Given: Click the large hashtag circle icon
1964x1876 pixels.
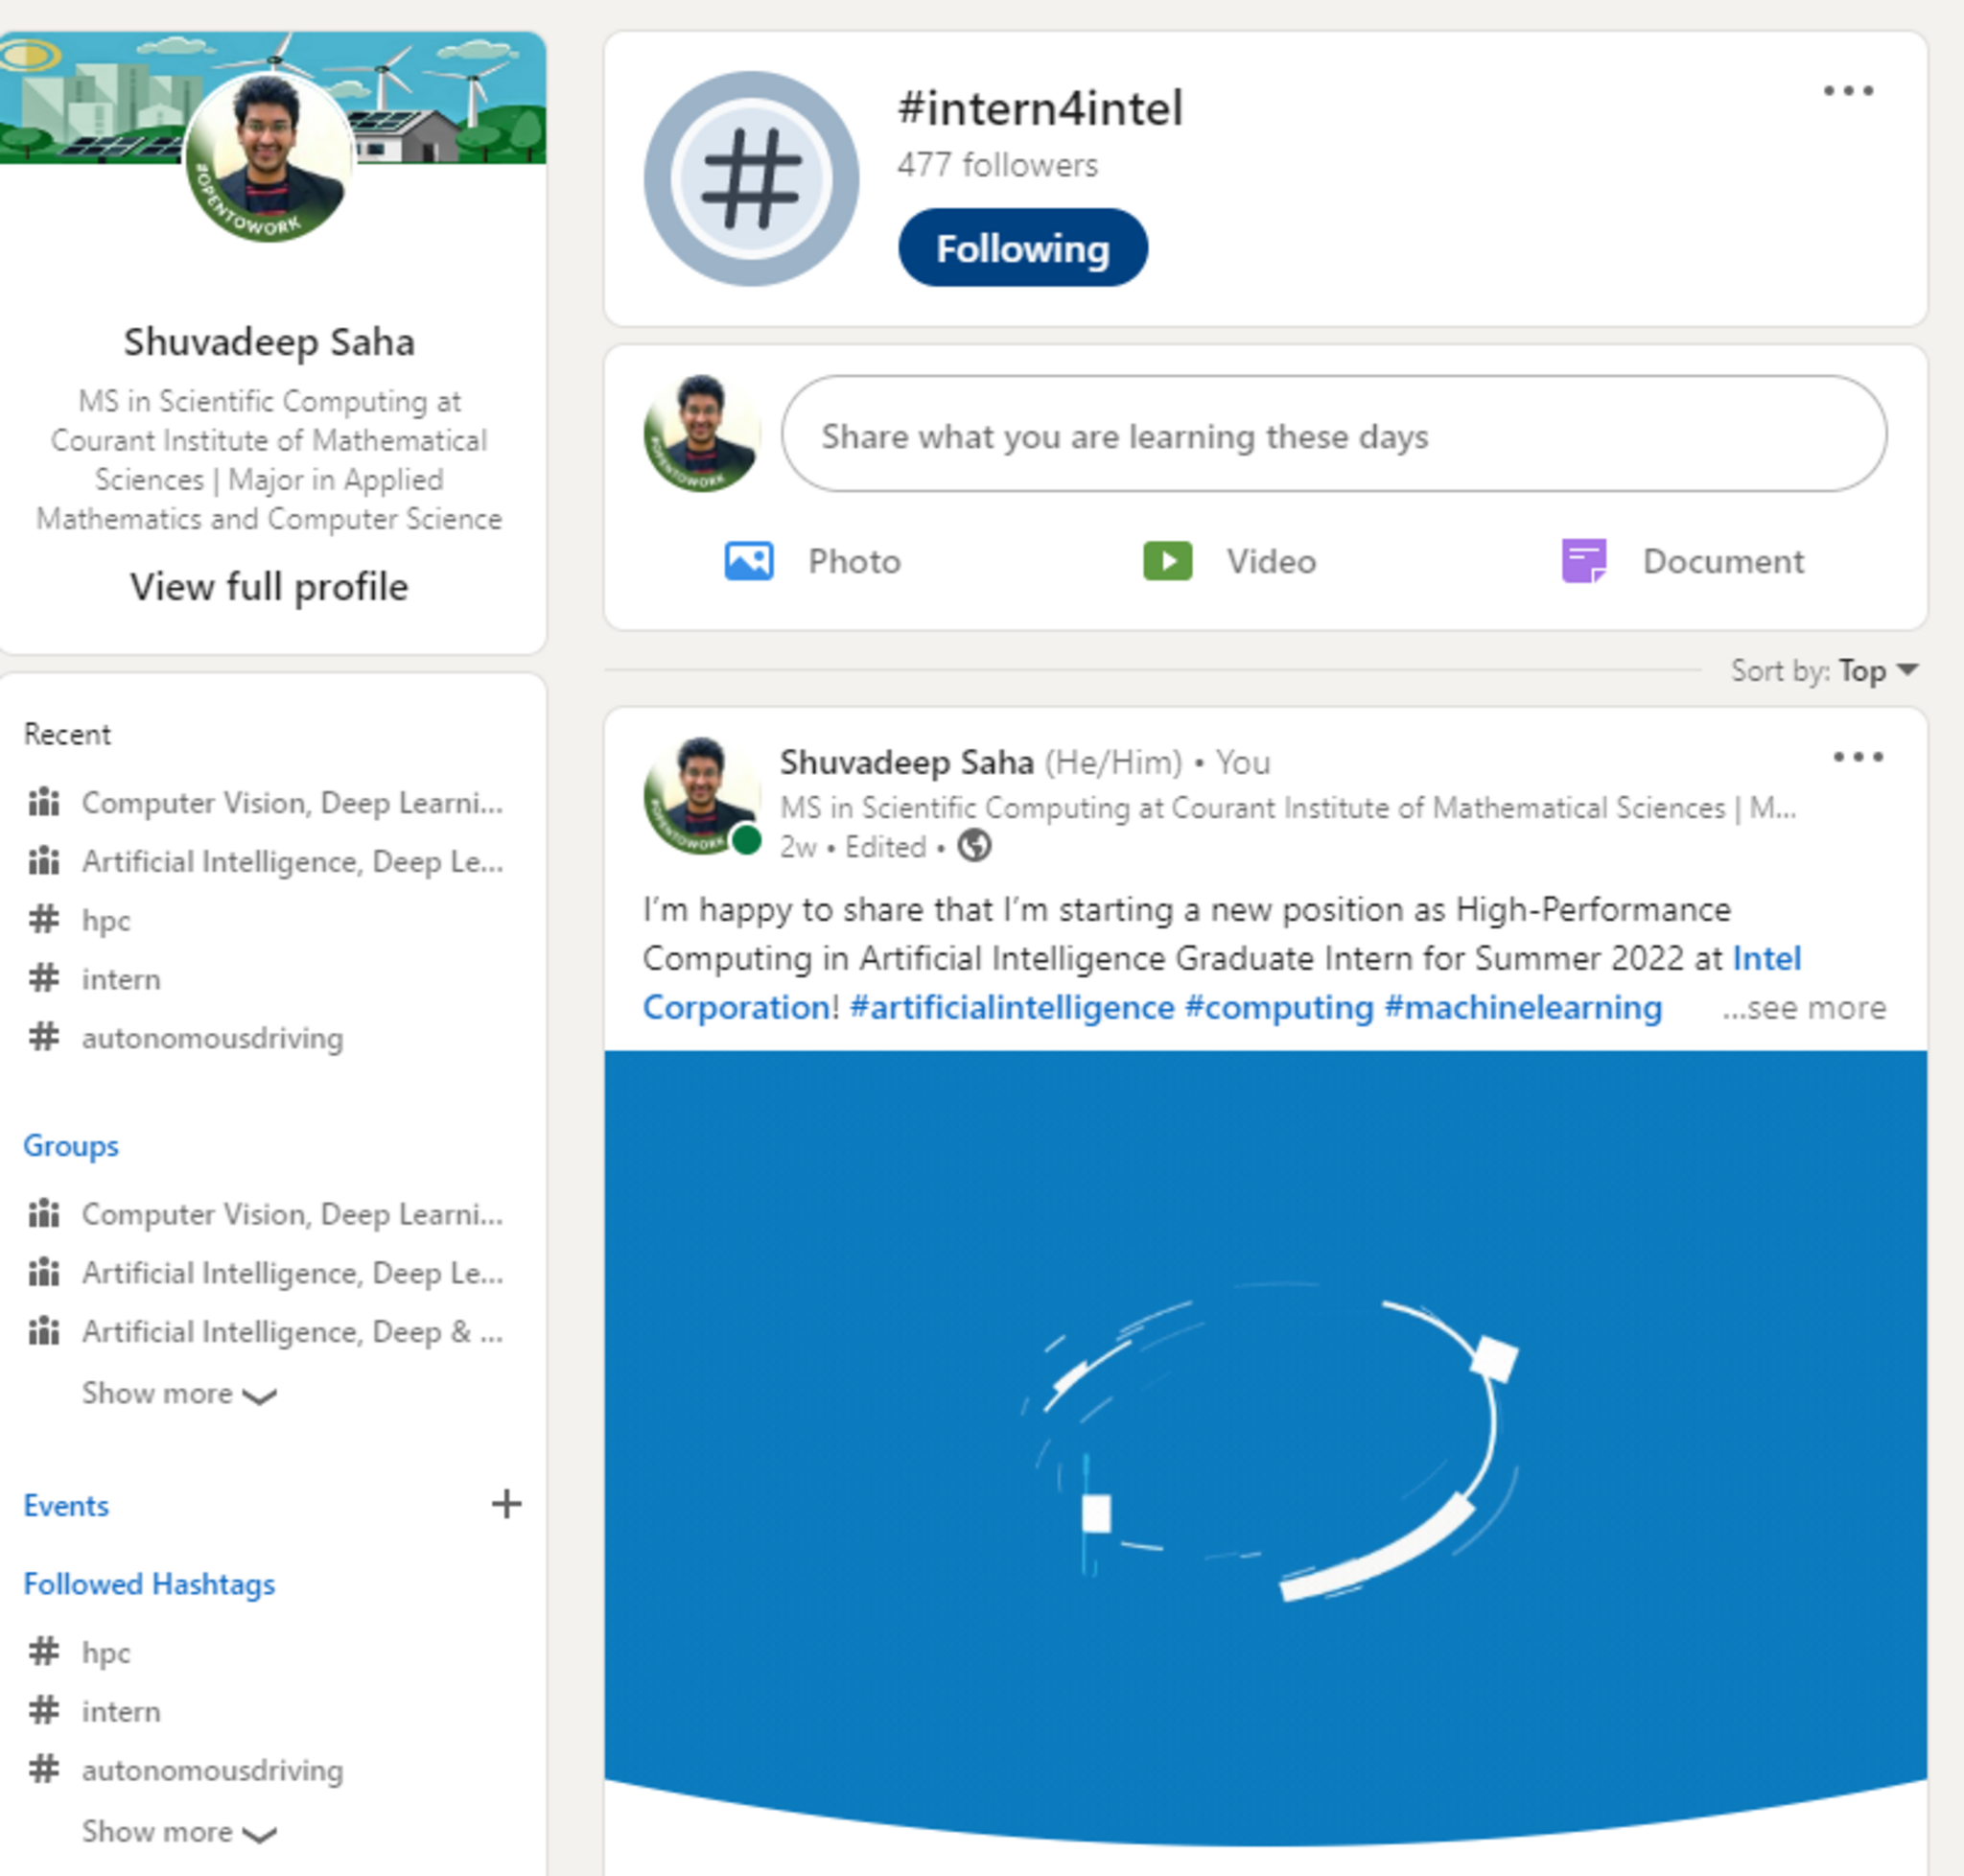Looking at the screenshot, I should point(751,179).
